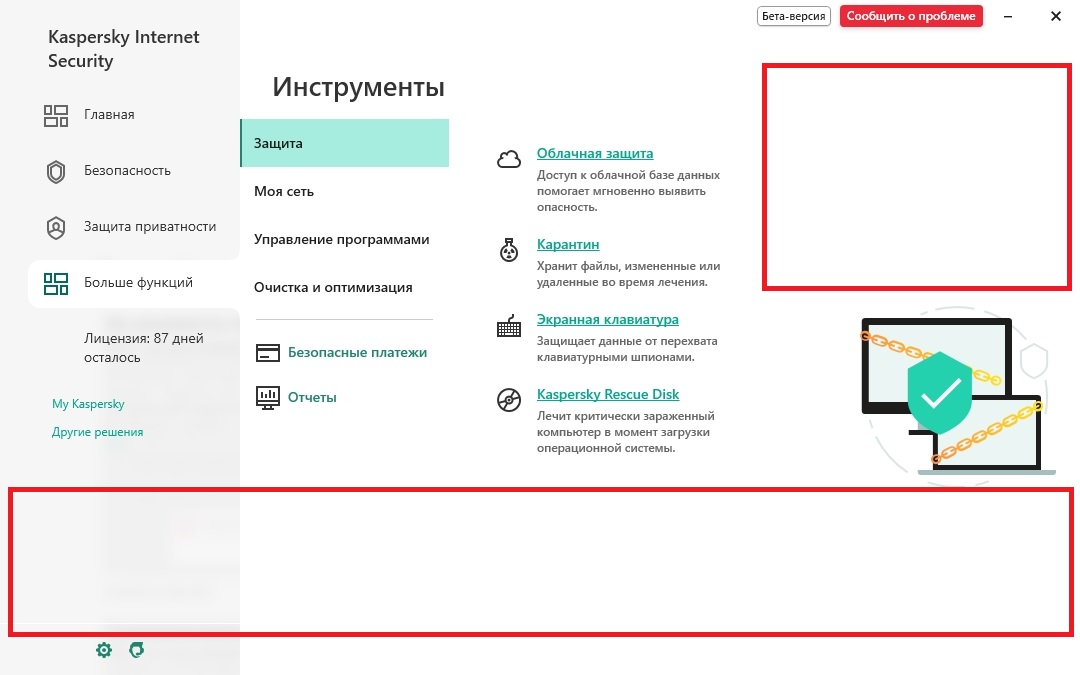This screenshot has height=675, width=1080.
Task: Click the Kaspersky Internet Security title
Action: tap(124, 49)
